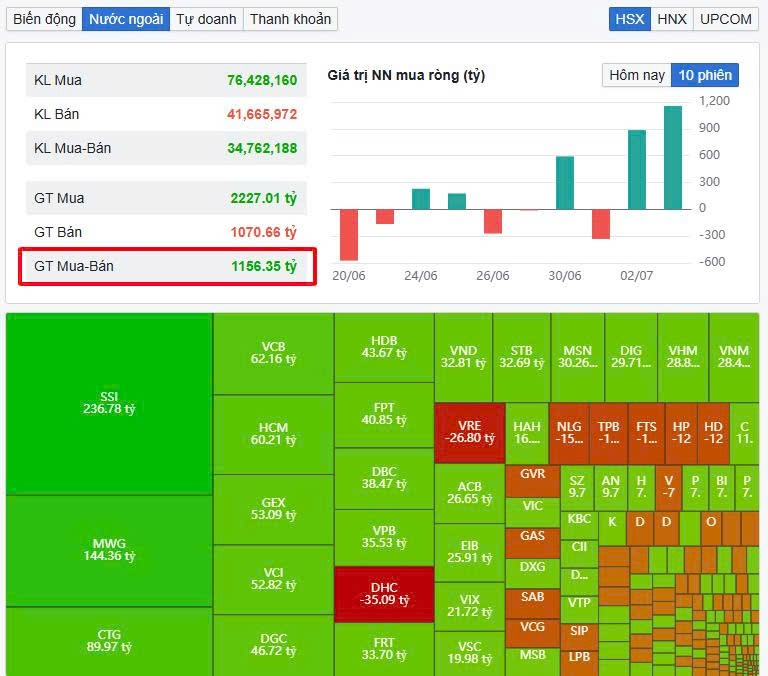Click the green bar above 02/07
Viewport: 768px width, 676px height.
[637, 169]
